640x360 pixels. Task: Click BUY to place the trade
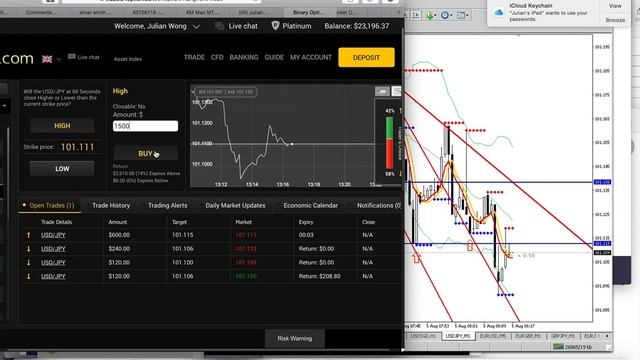(145, 153)
